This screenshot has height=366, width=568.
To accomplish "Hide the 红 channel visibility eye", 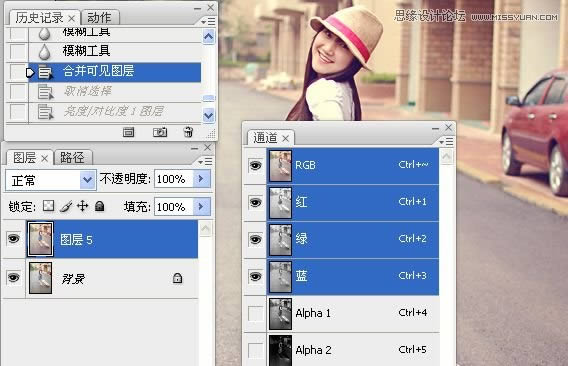I will pos(255,202).
